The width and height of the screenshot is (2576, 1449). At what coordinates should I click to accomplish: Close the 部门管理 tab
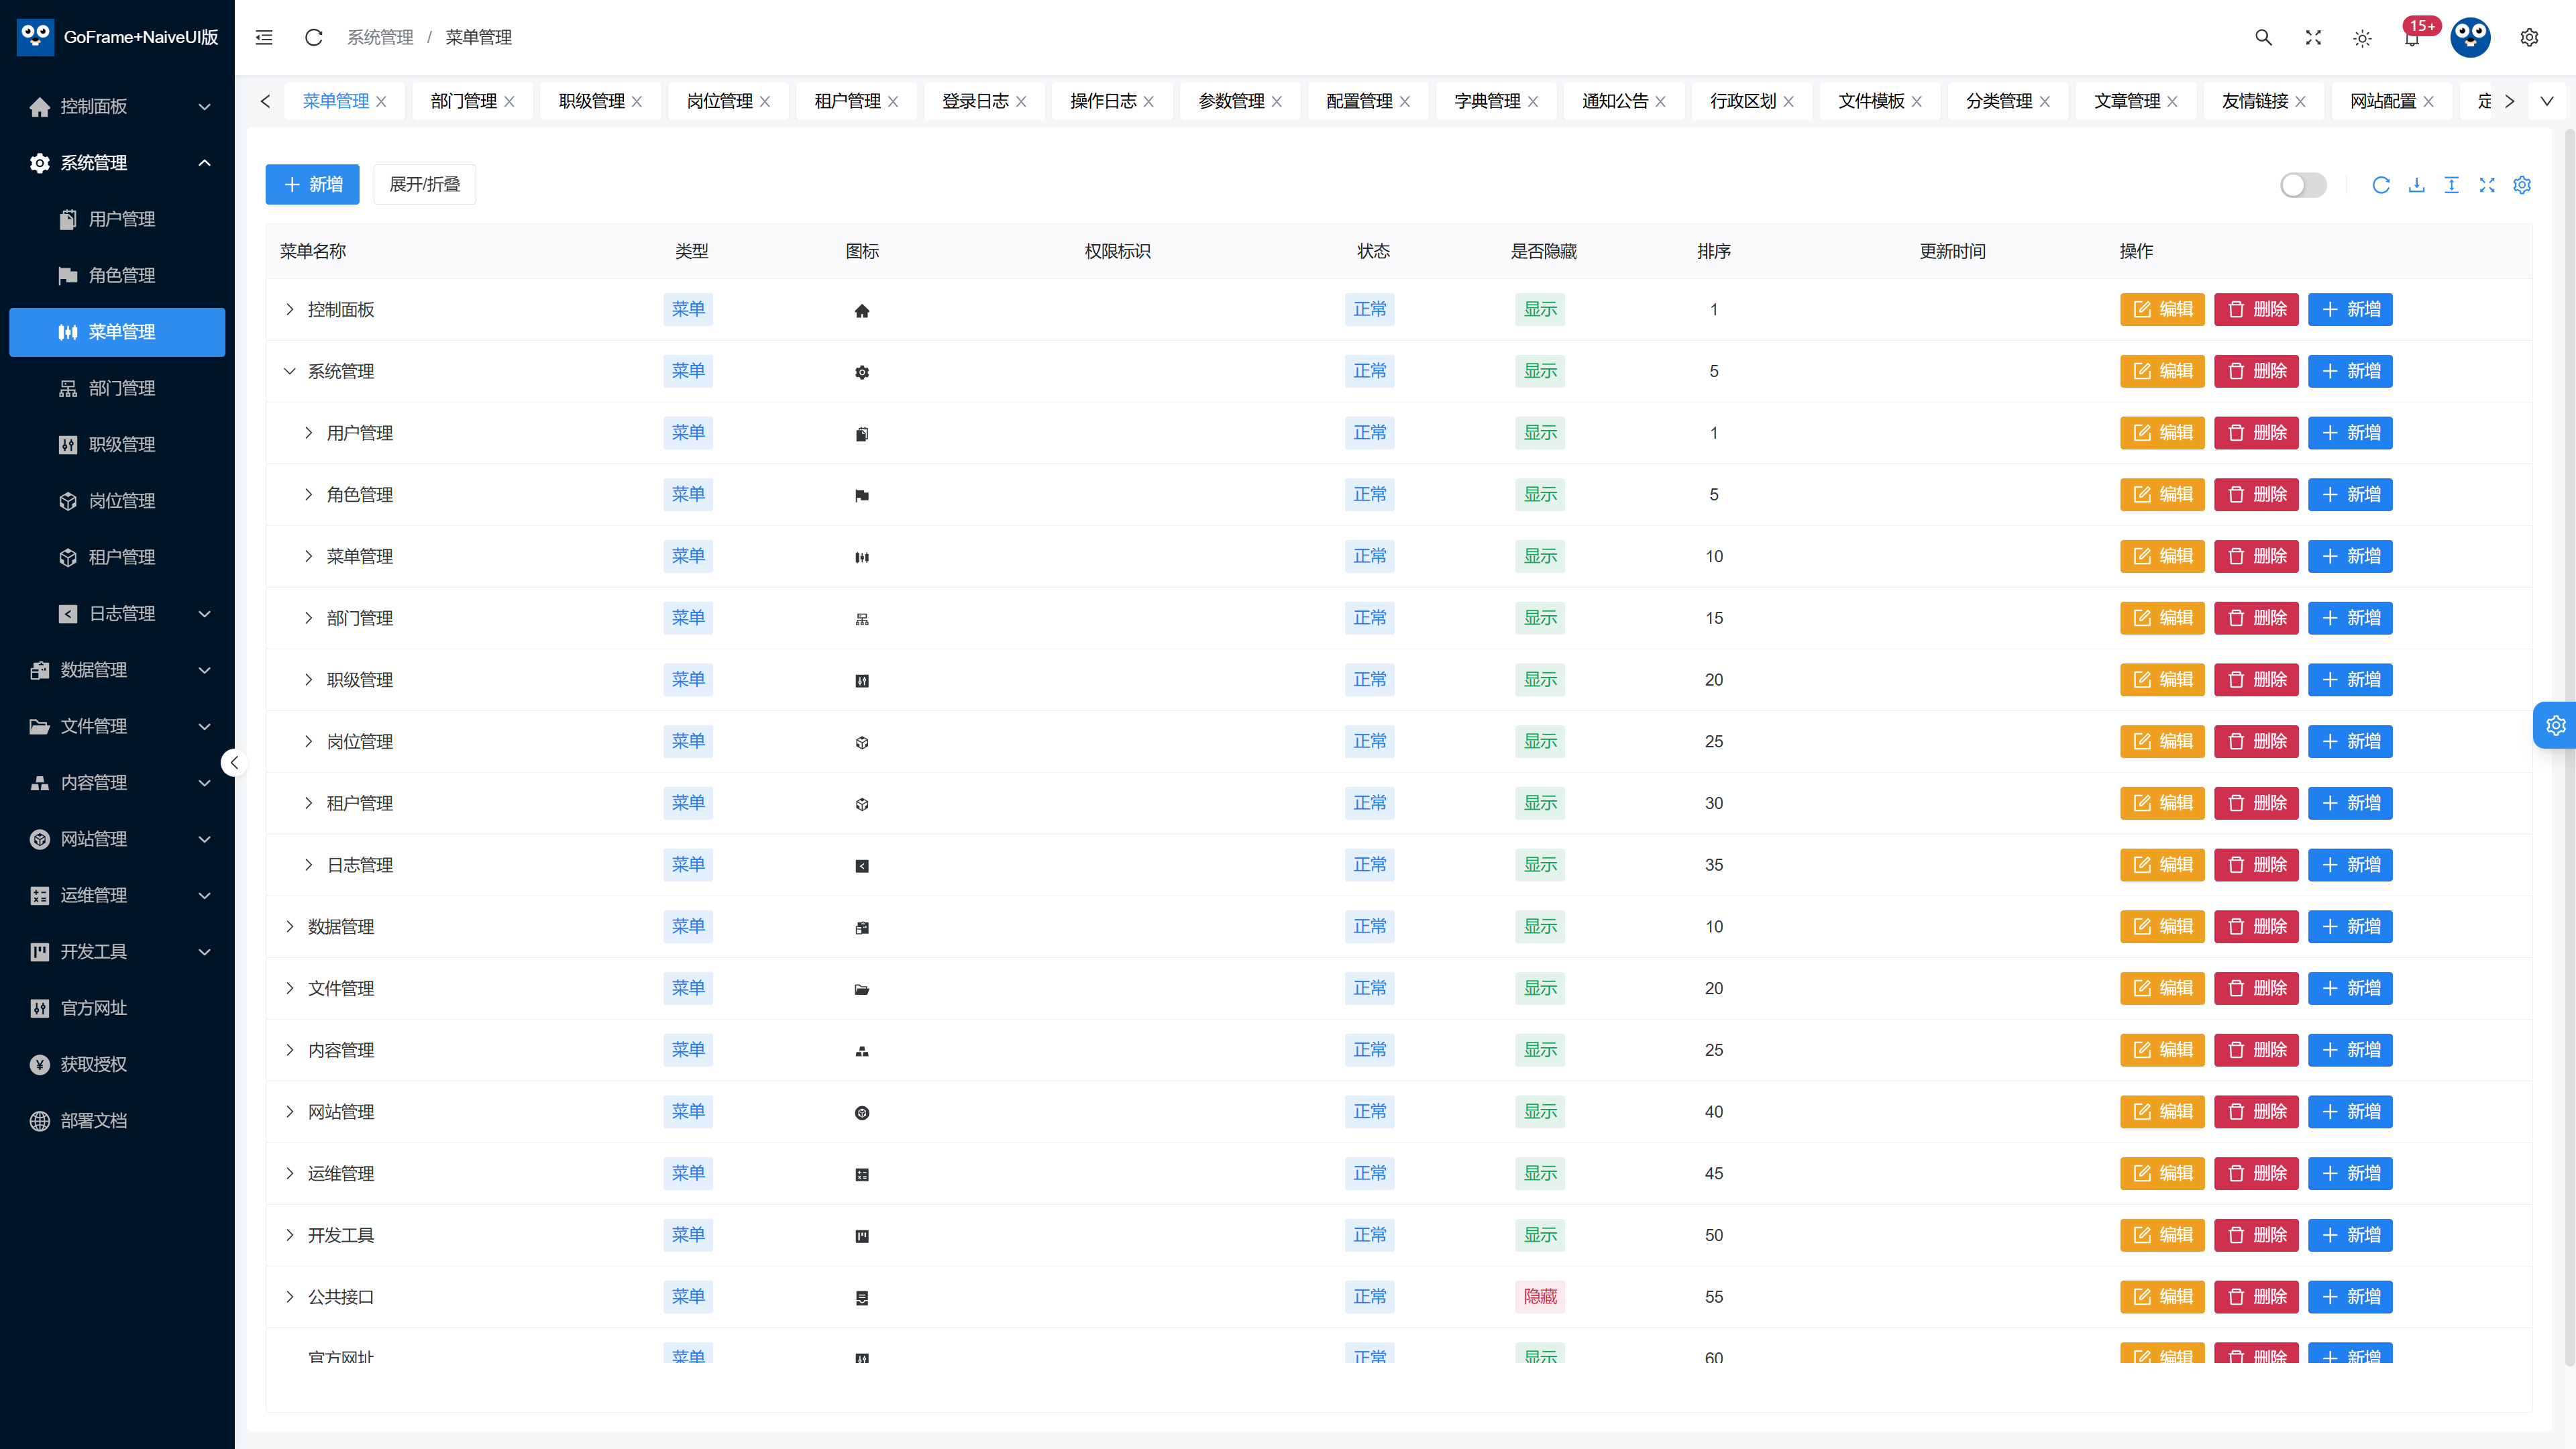pos(509,102)
